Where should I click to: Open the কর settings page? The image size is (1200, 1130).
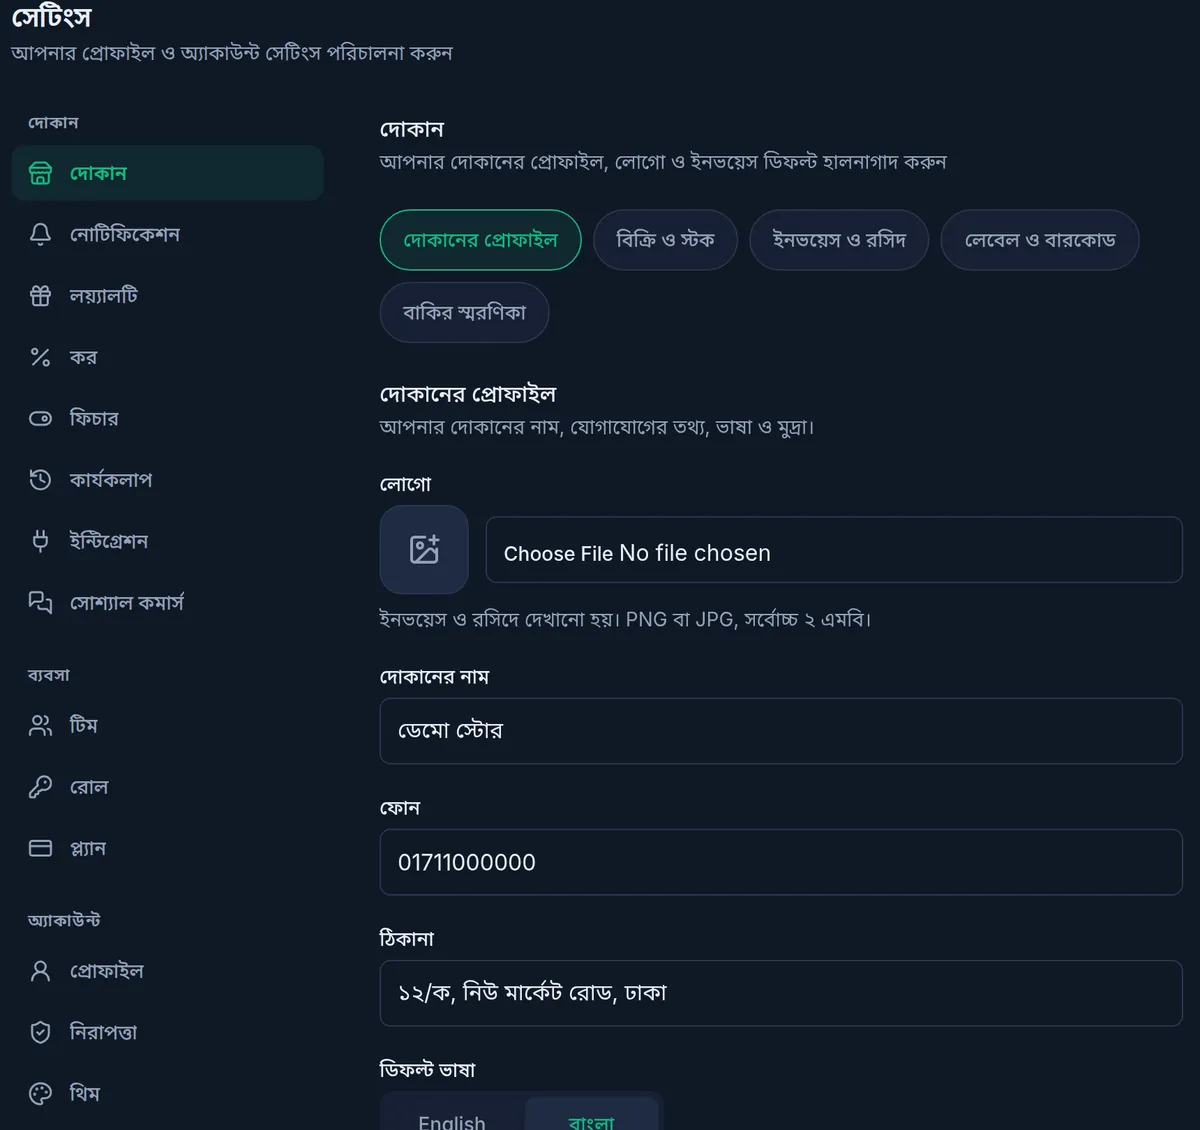168,357
